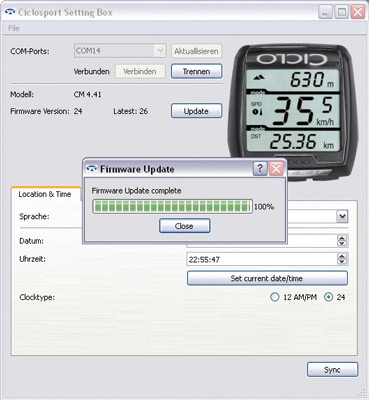Viewport: 369px width, 400px height.
Task: Grab the window resize grip corner
Action: (x=363, y=393)
